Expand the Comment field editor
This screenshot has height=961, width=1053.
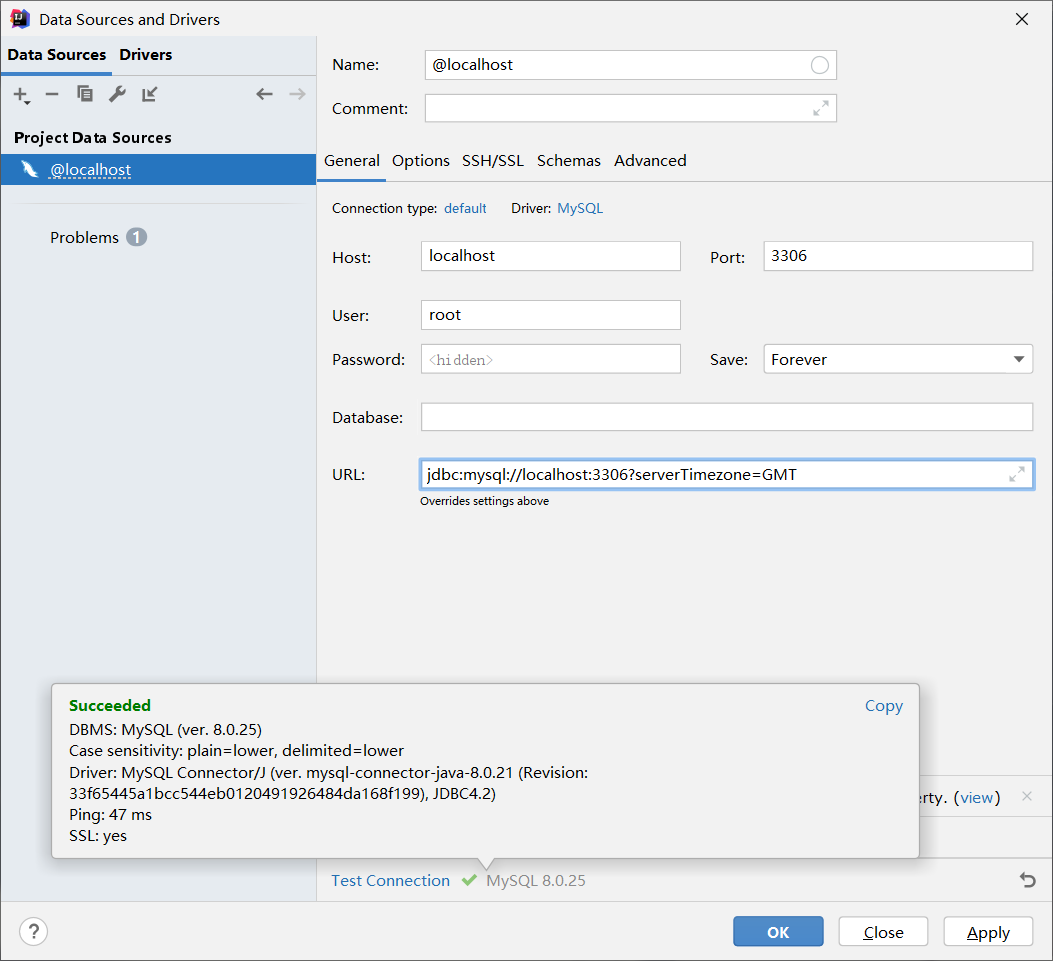(821, 108)
